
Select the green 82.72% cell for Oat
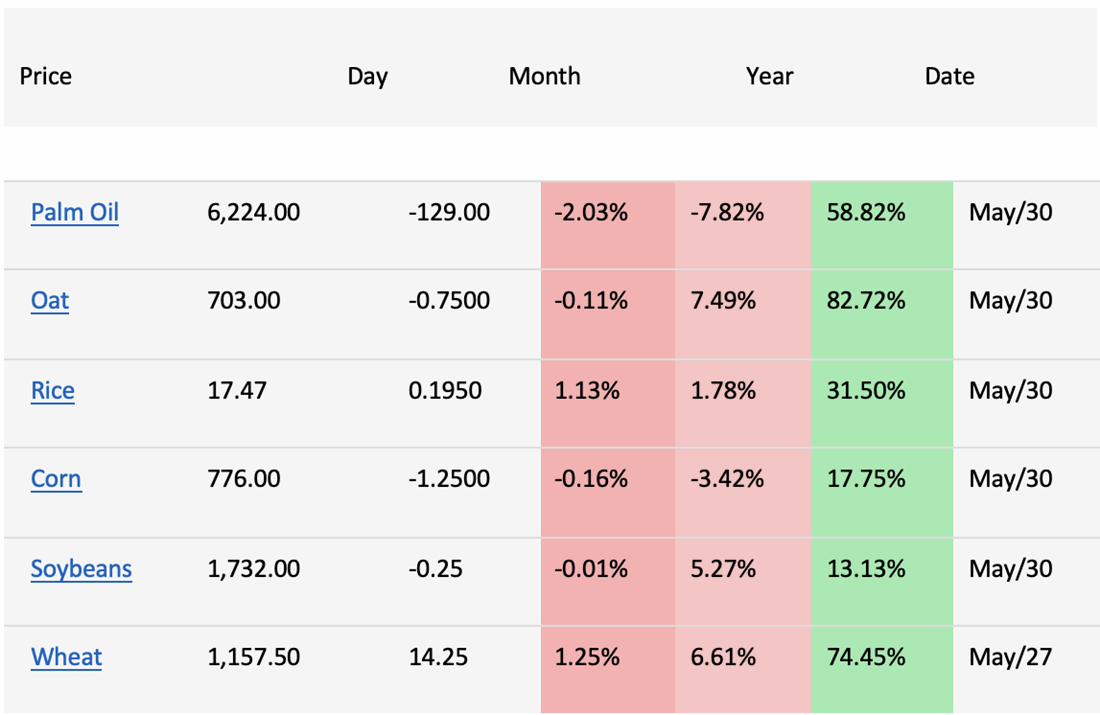(866, 301)
